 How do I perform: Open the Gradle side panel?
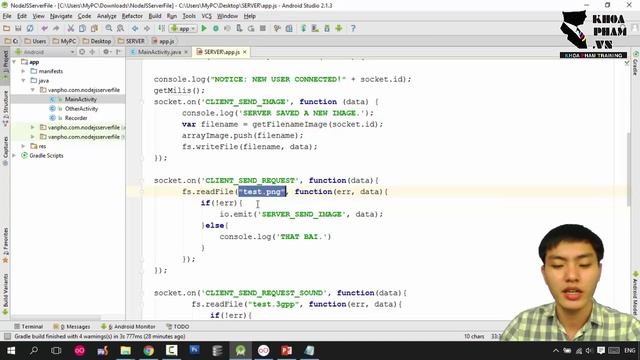coord(636,64)
